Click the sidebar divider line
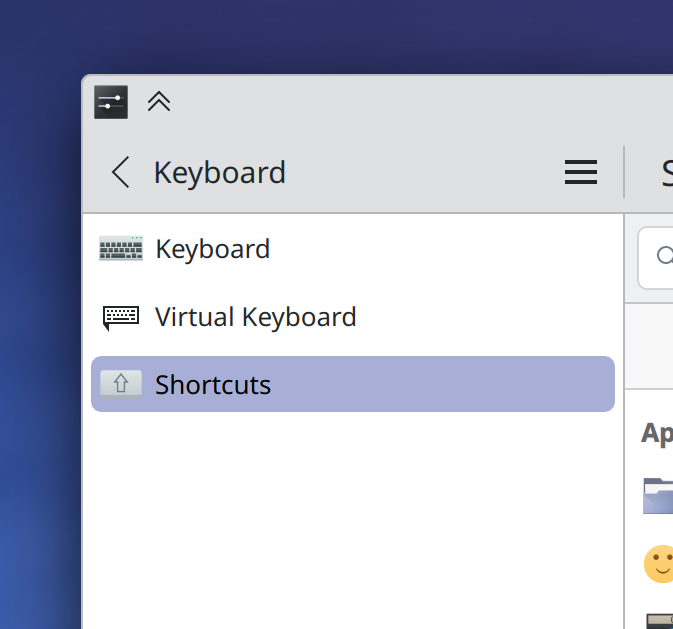673x629 pixels. (624, 421)
